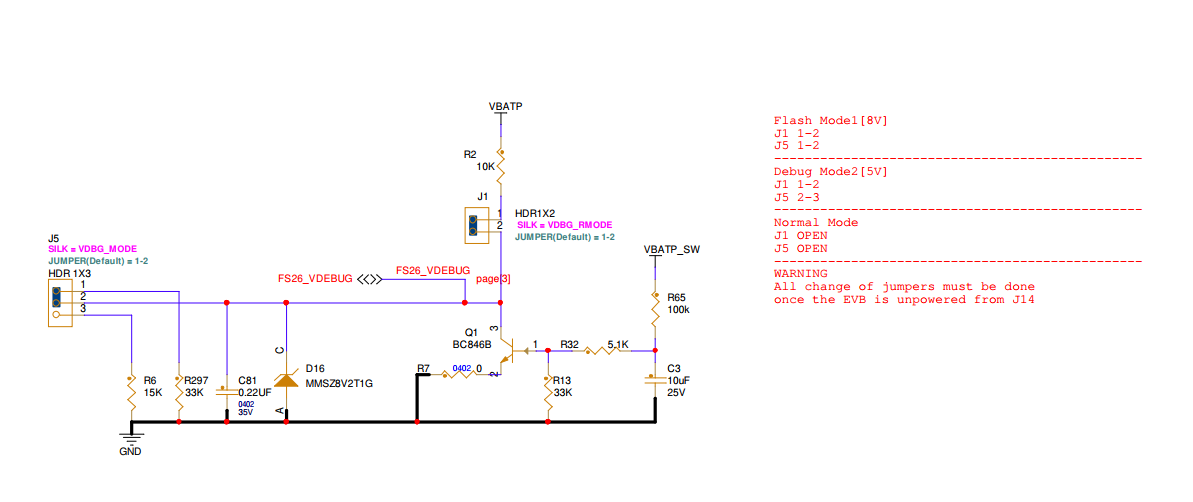The image size is (1193, 502).
Task: Click the VBATP power rail label
Action: [505, 106]
